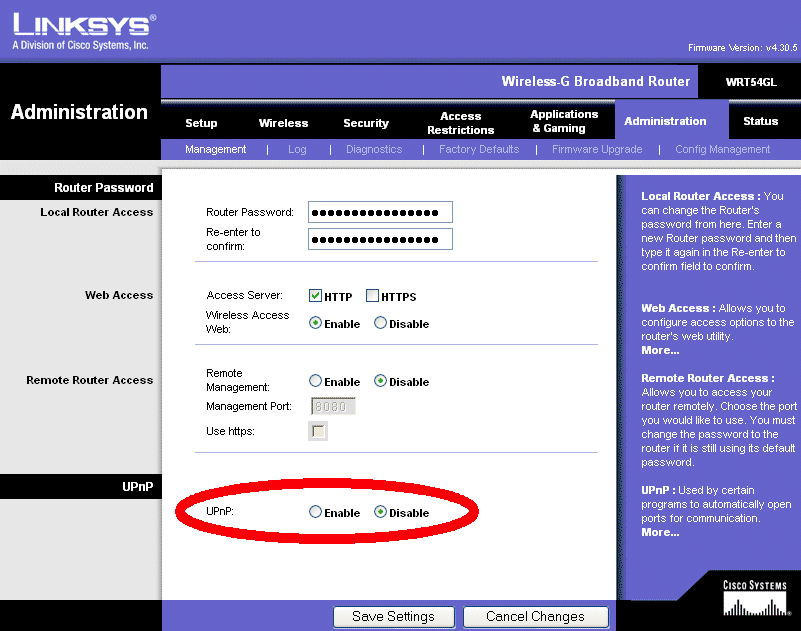Image resolution: width=801 pixels, height=631 pixels.
Task: Select Disable for Wireless Access Web
Action: 380,323
